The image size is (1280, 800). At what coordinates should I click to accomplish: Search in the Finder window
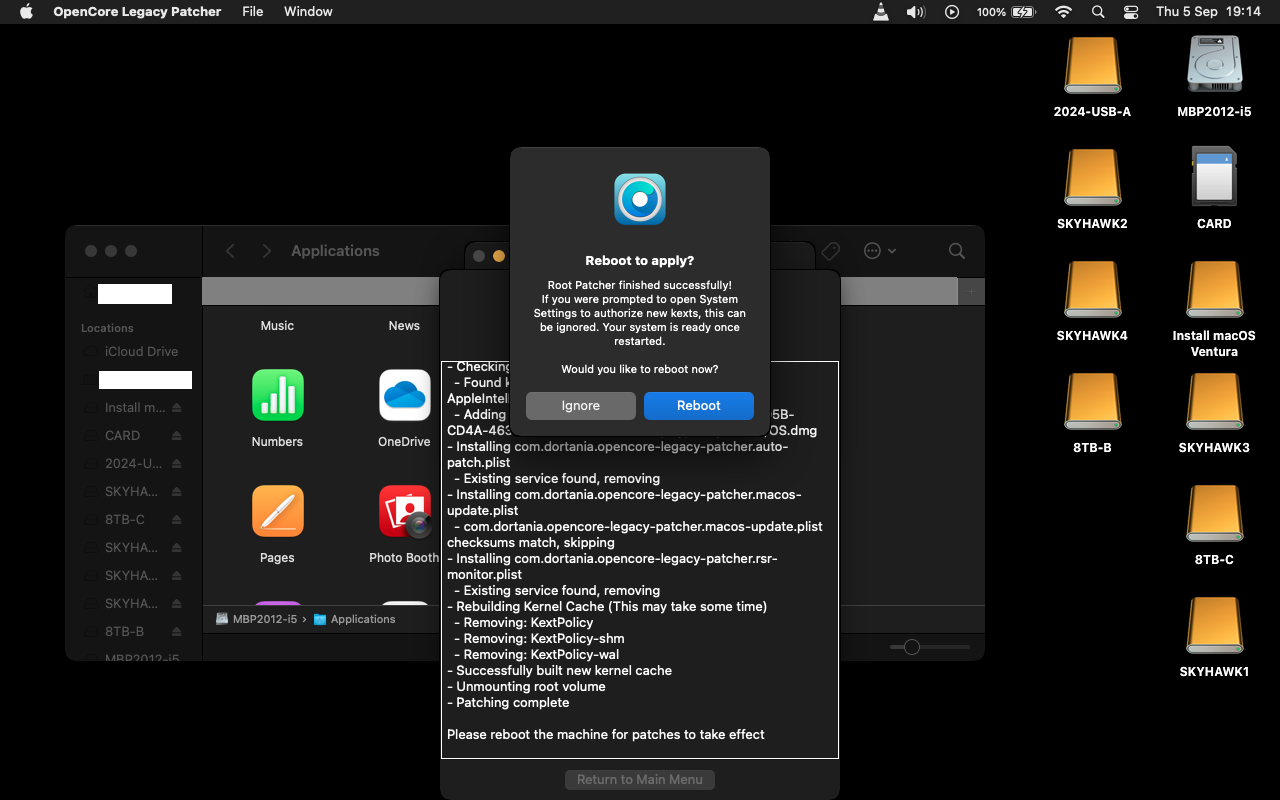tap(957, 251)
